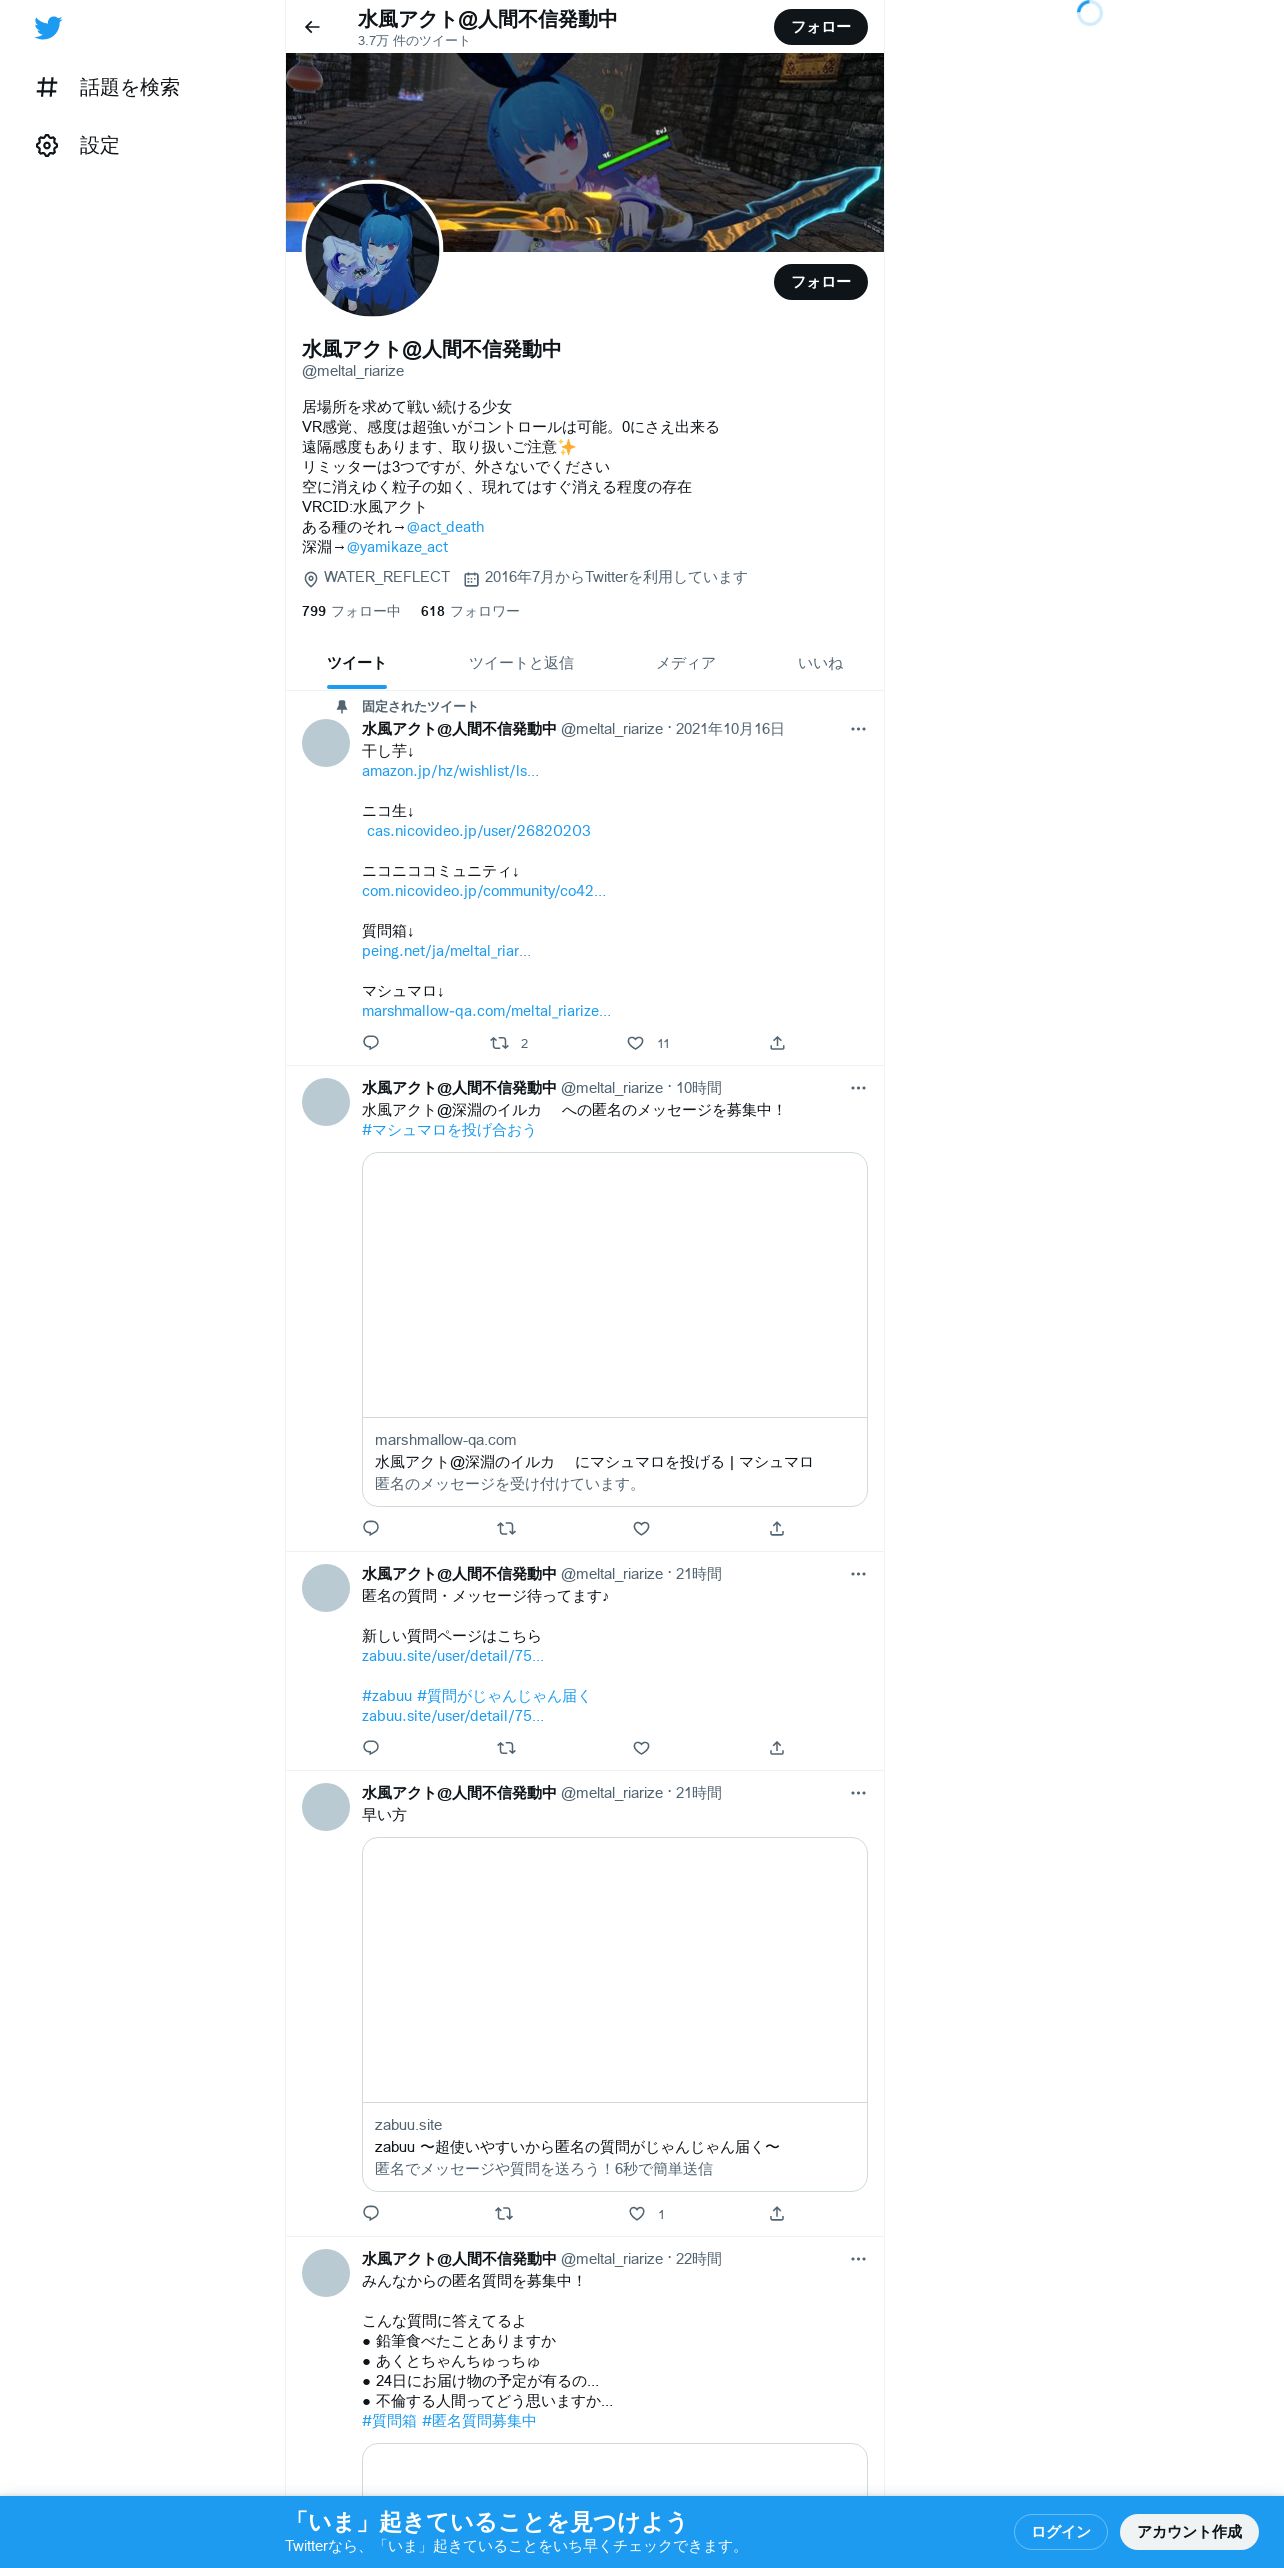Viewport: 1284px width, 2568px height.
Task: Open @act_death profile link
Action: (x=445, y=527)
